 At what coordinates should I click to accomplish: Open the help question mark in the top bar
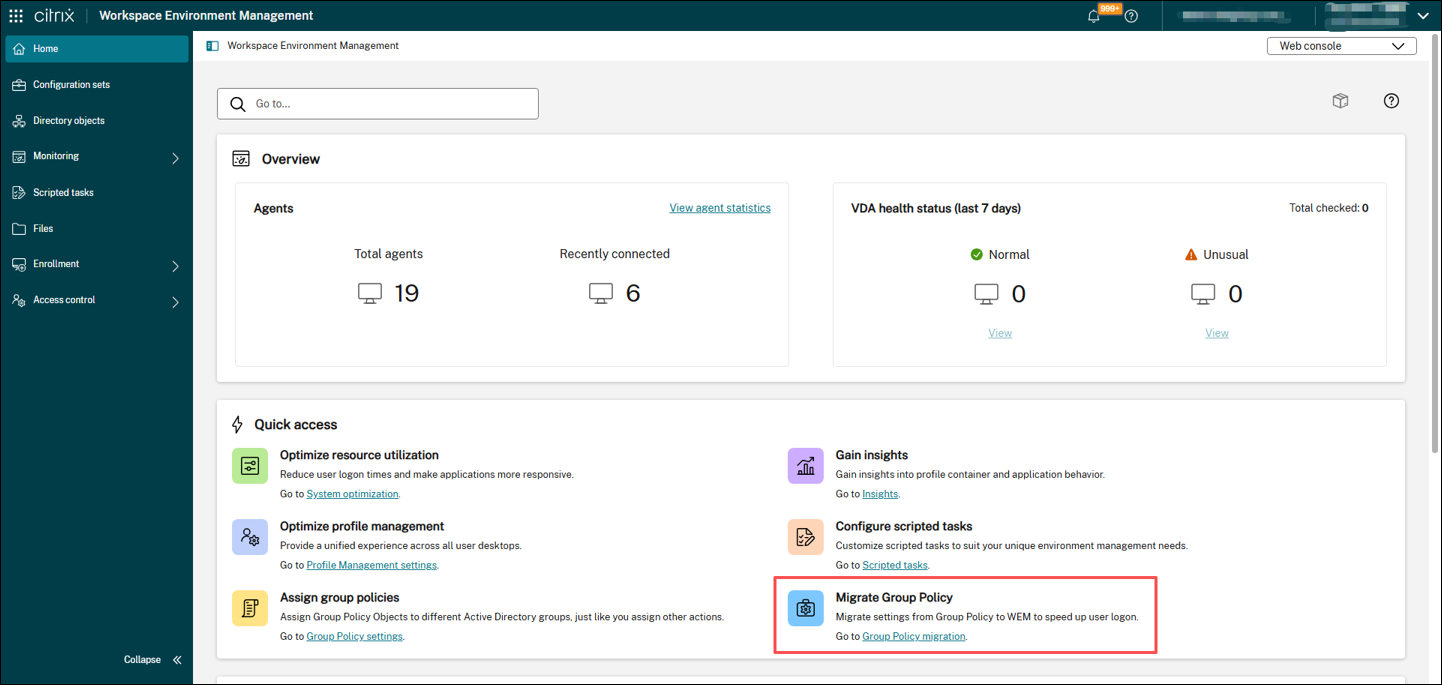coord(1130,15)
